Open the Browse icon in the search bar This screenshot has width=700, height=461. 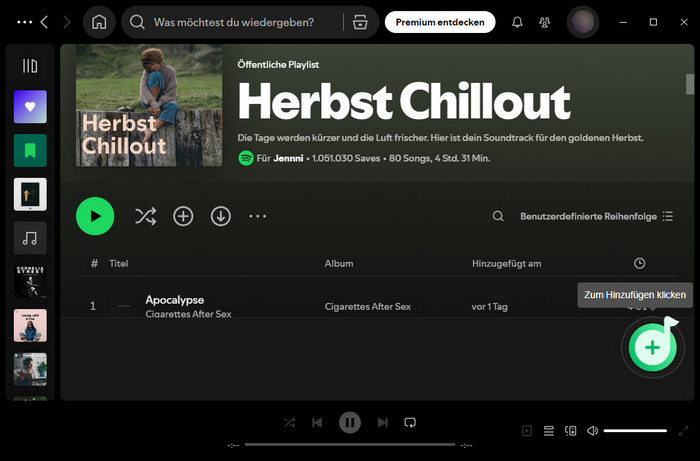(x=360, y=22)
